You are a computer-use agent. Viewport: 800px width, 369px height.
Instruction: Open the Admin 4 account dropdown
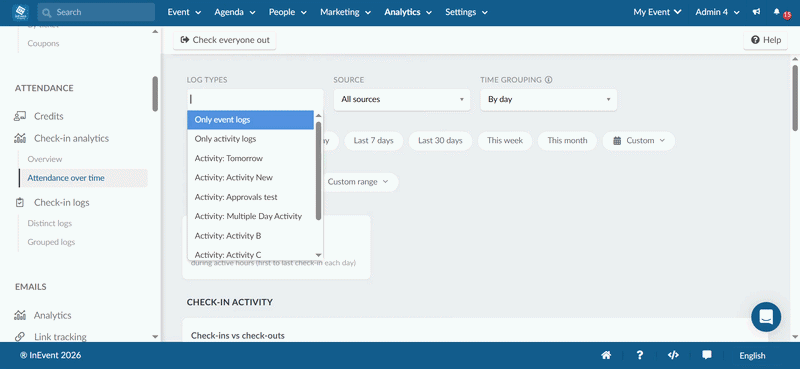coord(717,12)
